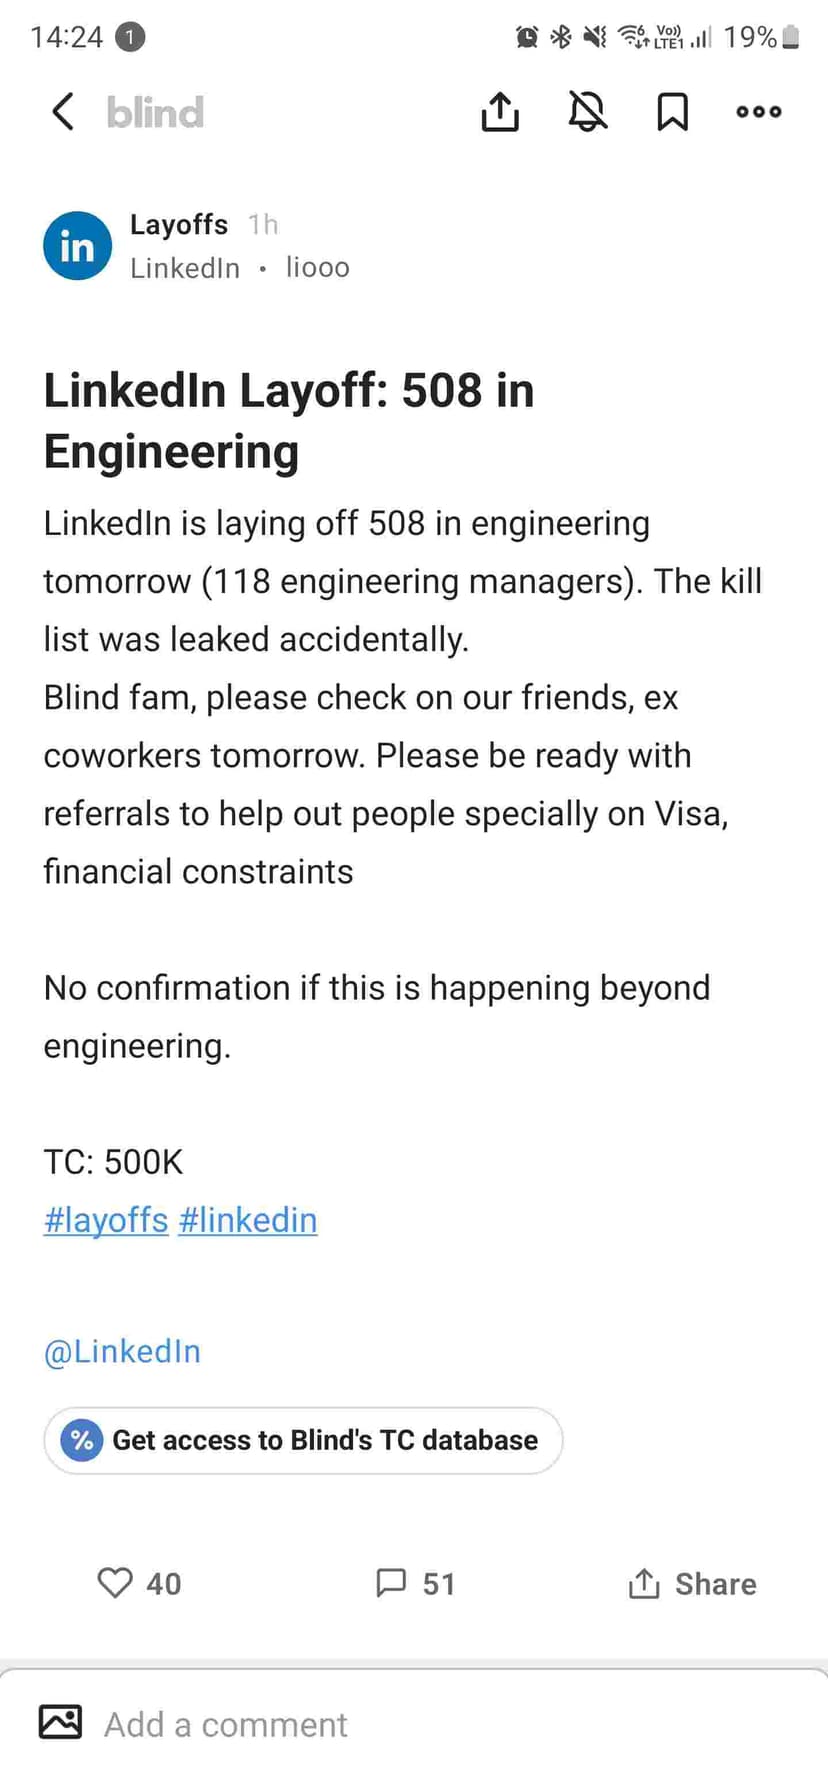This screenshot has height=1776, width=828.
Task: Toggle post notifications bell icon
Action: click(x=588, y=112)
